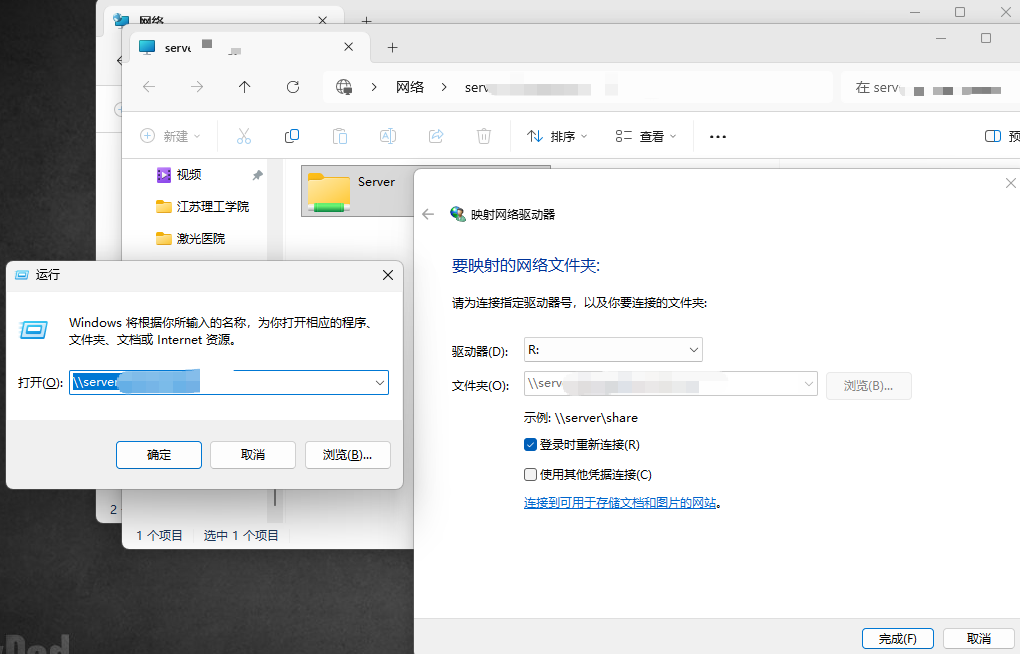This screenshot has width=1020, height=654.
Task: Click the Copy icon in Explorer toolbar
Action: click(x=292, y=136)
